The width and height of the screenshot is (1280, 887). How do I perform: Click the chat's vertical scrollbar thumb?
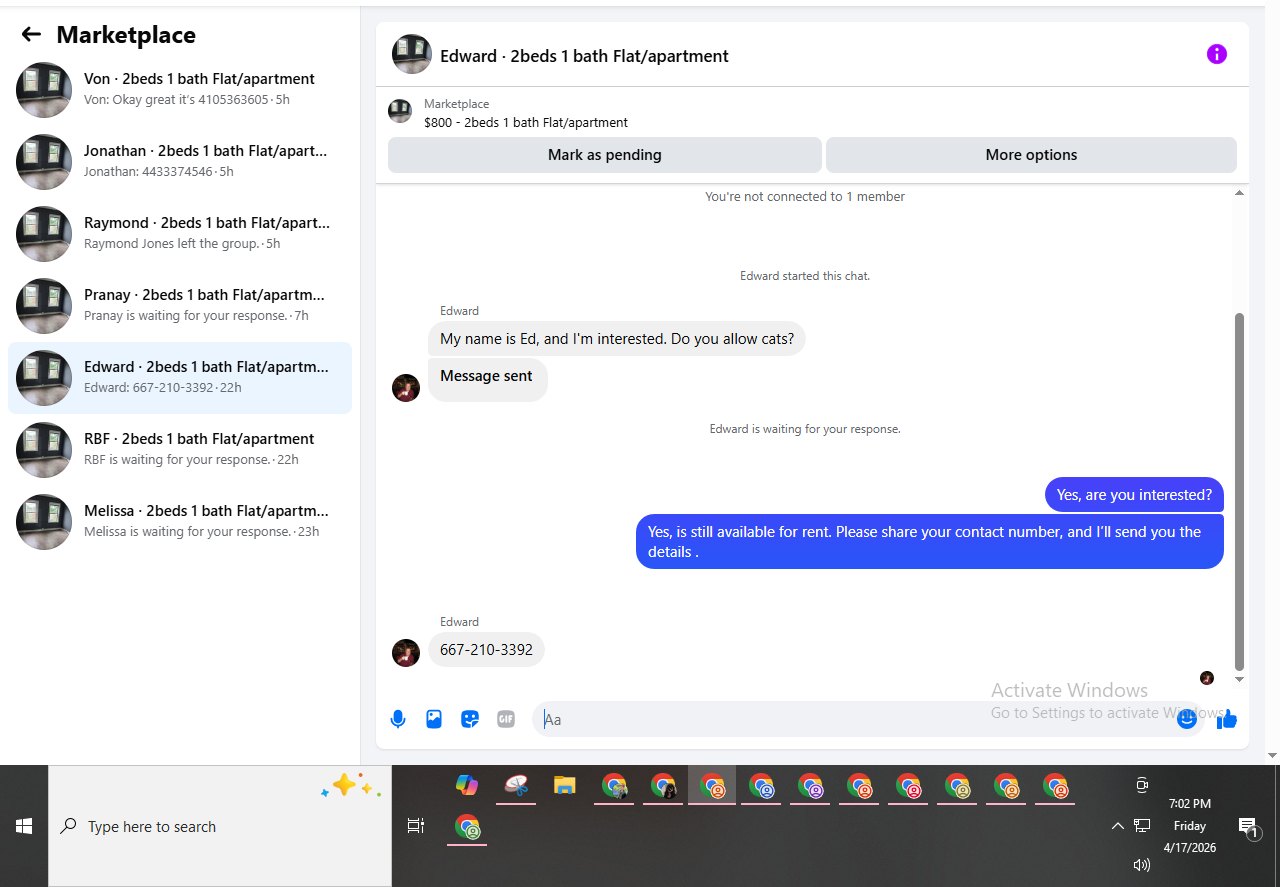pos(1240,491)
